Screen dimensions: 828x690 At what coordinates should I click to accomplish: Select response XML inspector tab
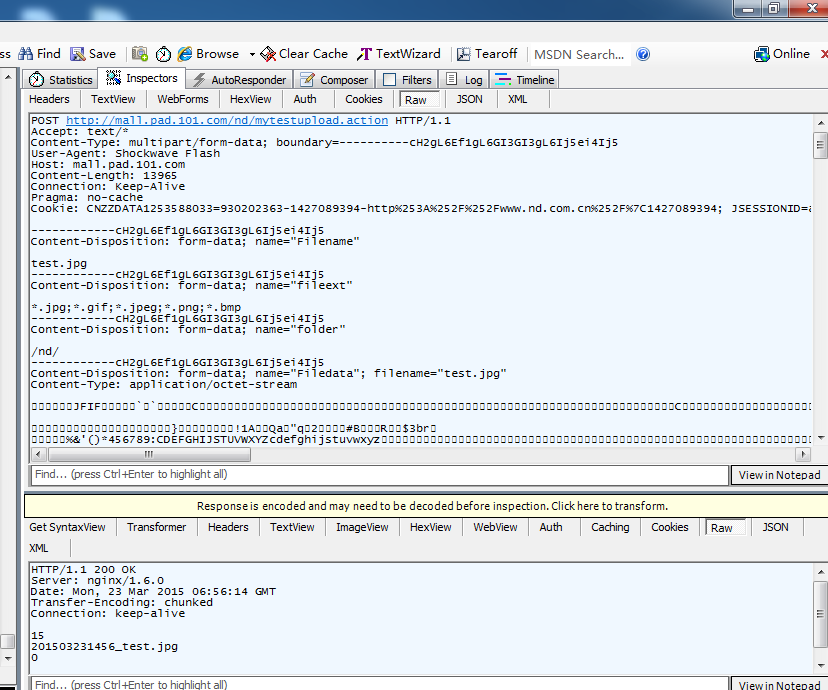(39, 548)
